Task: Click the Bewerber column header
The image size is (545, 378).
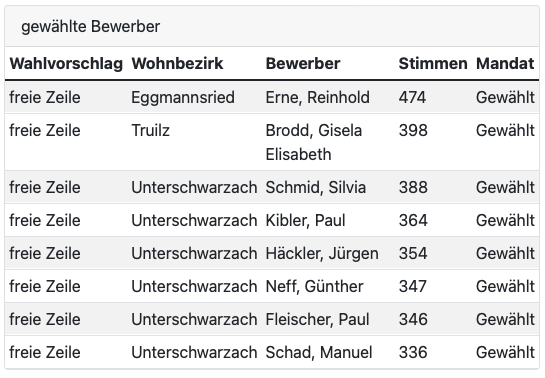Action: click(x=303, y=64)
